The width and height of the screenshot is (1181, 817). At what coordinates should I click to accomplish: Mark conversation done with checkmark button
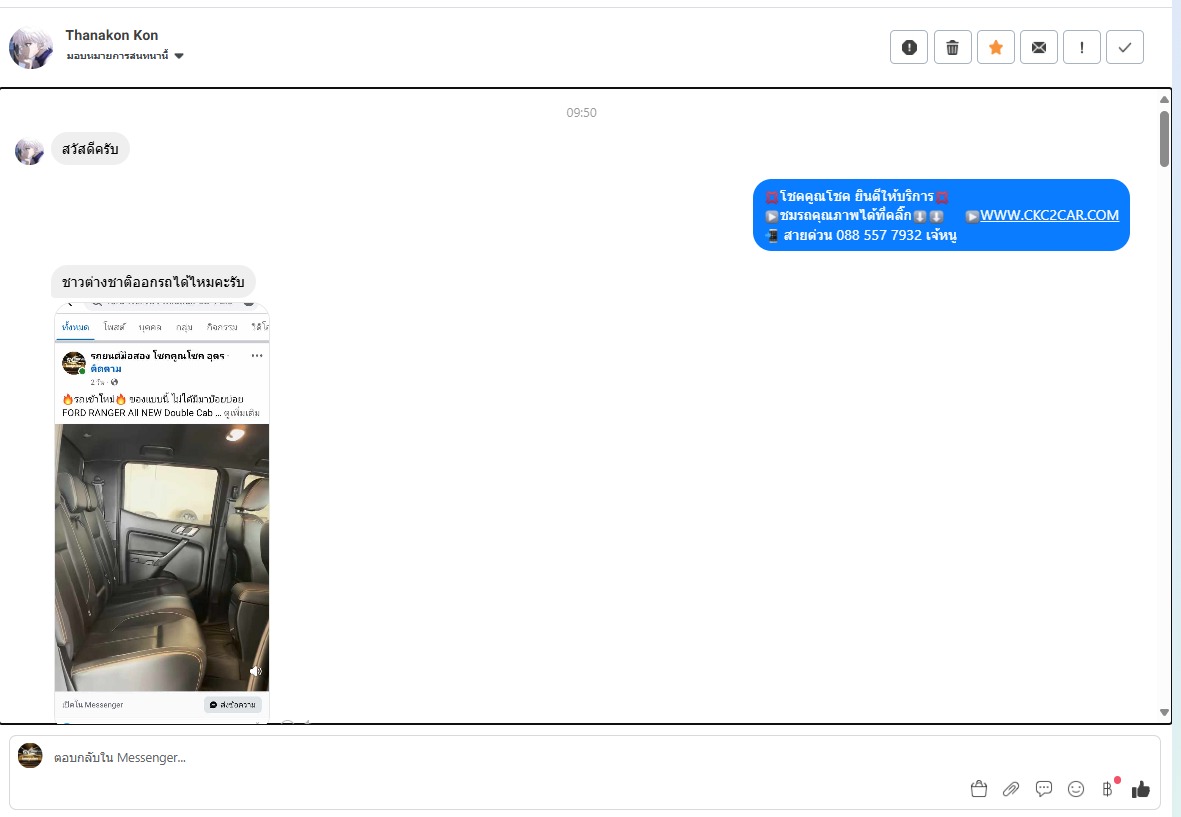pos(1125,47)
